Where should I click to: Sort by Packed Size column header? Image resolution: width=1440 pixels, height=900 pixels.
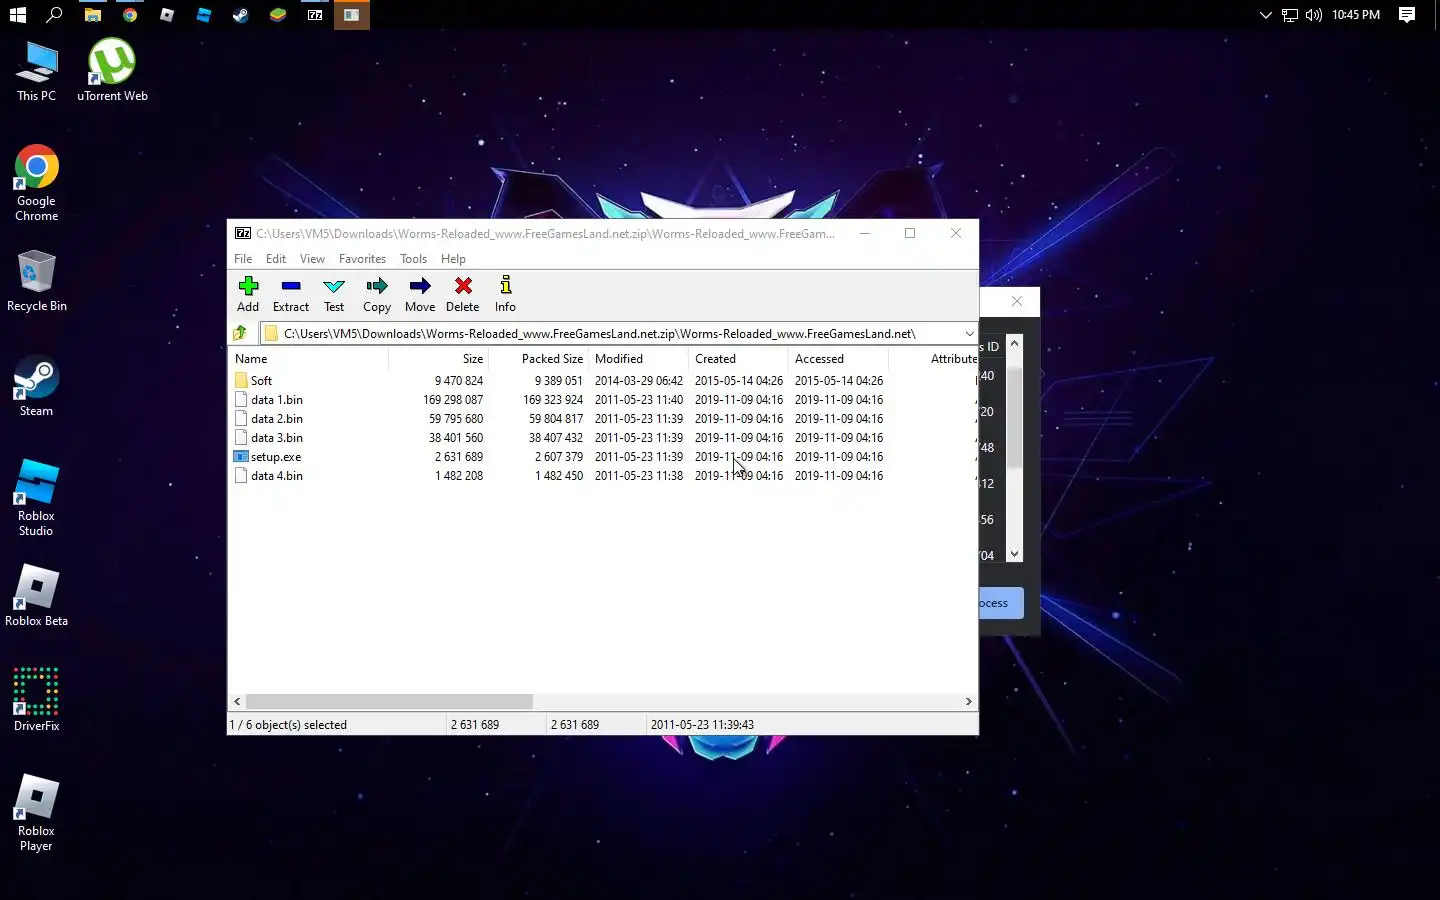click(x=539, y=359)
